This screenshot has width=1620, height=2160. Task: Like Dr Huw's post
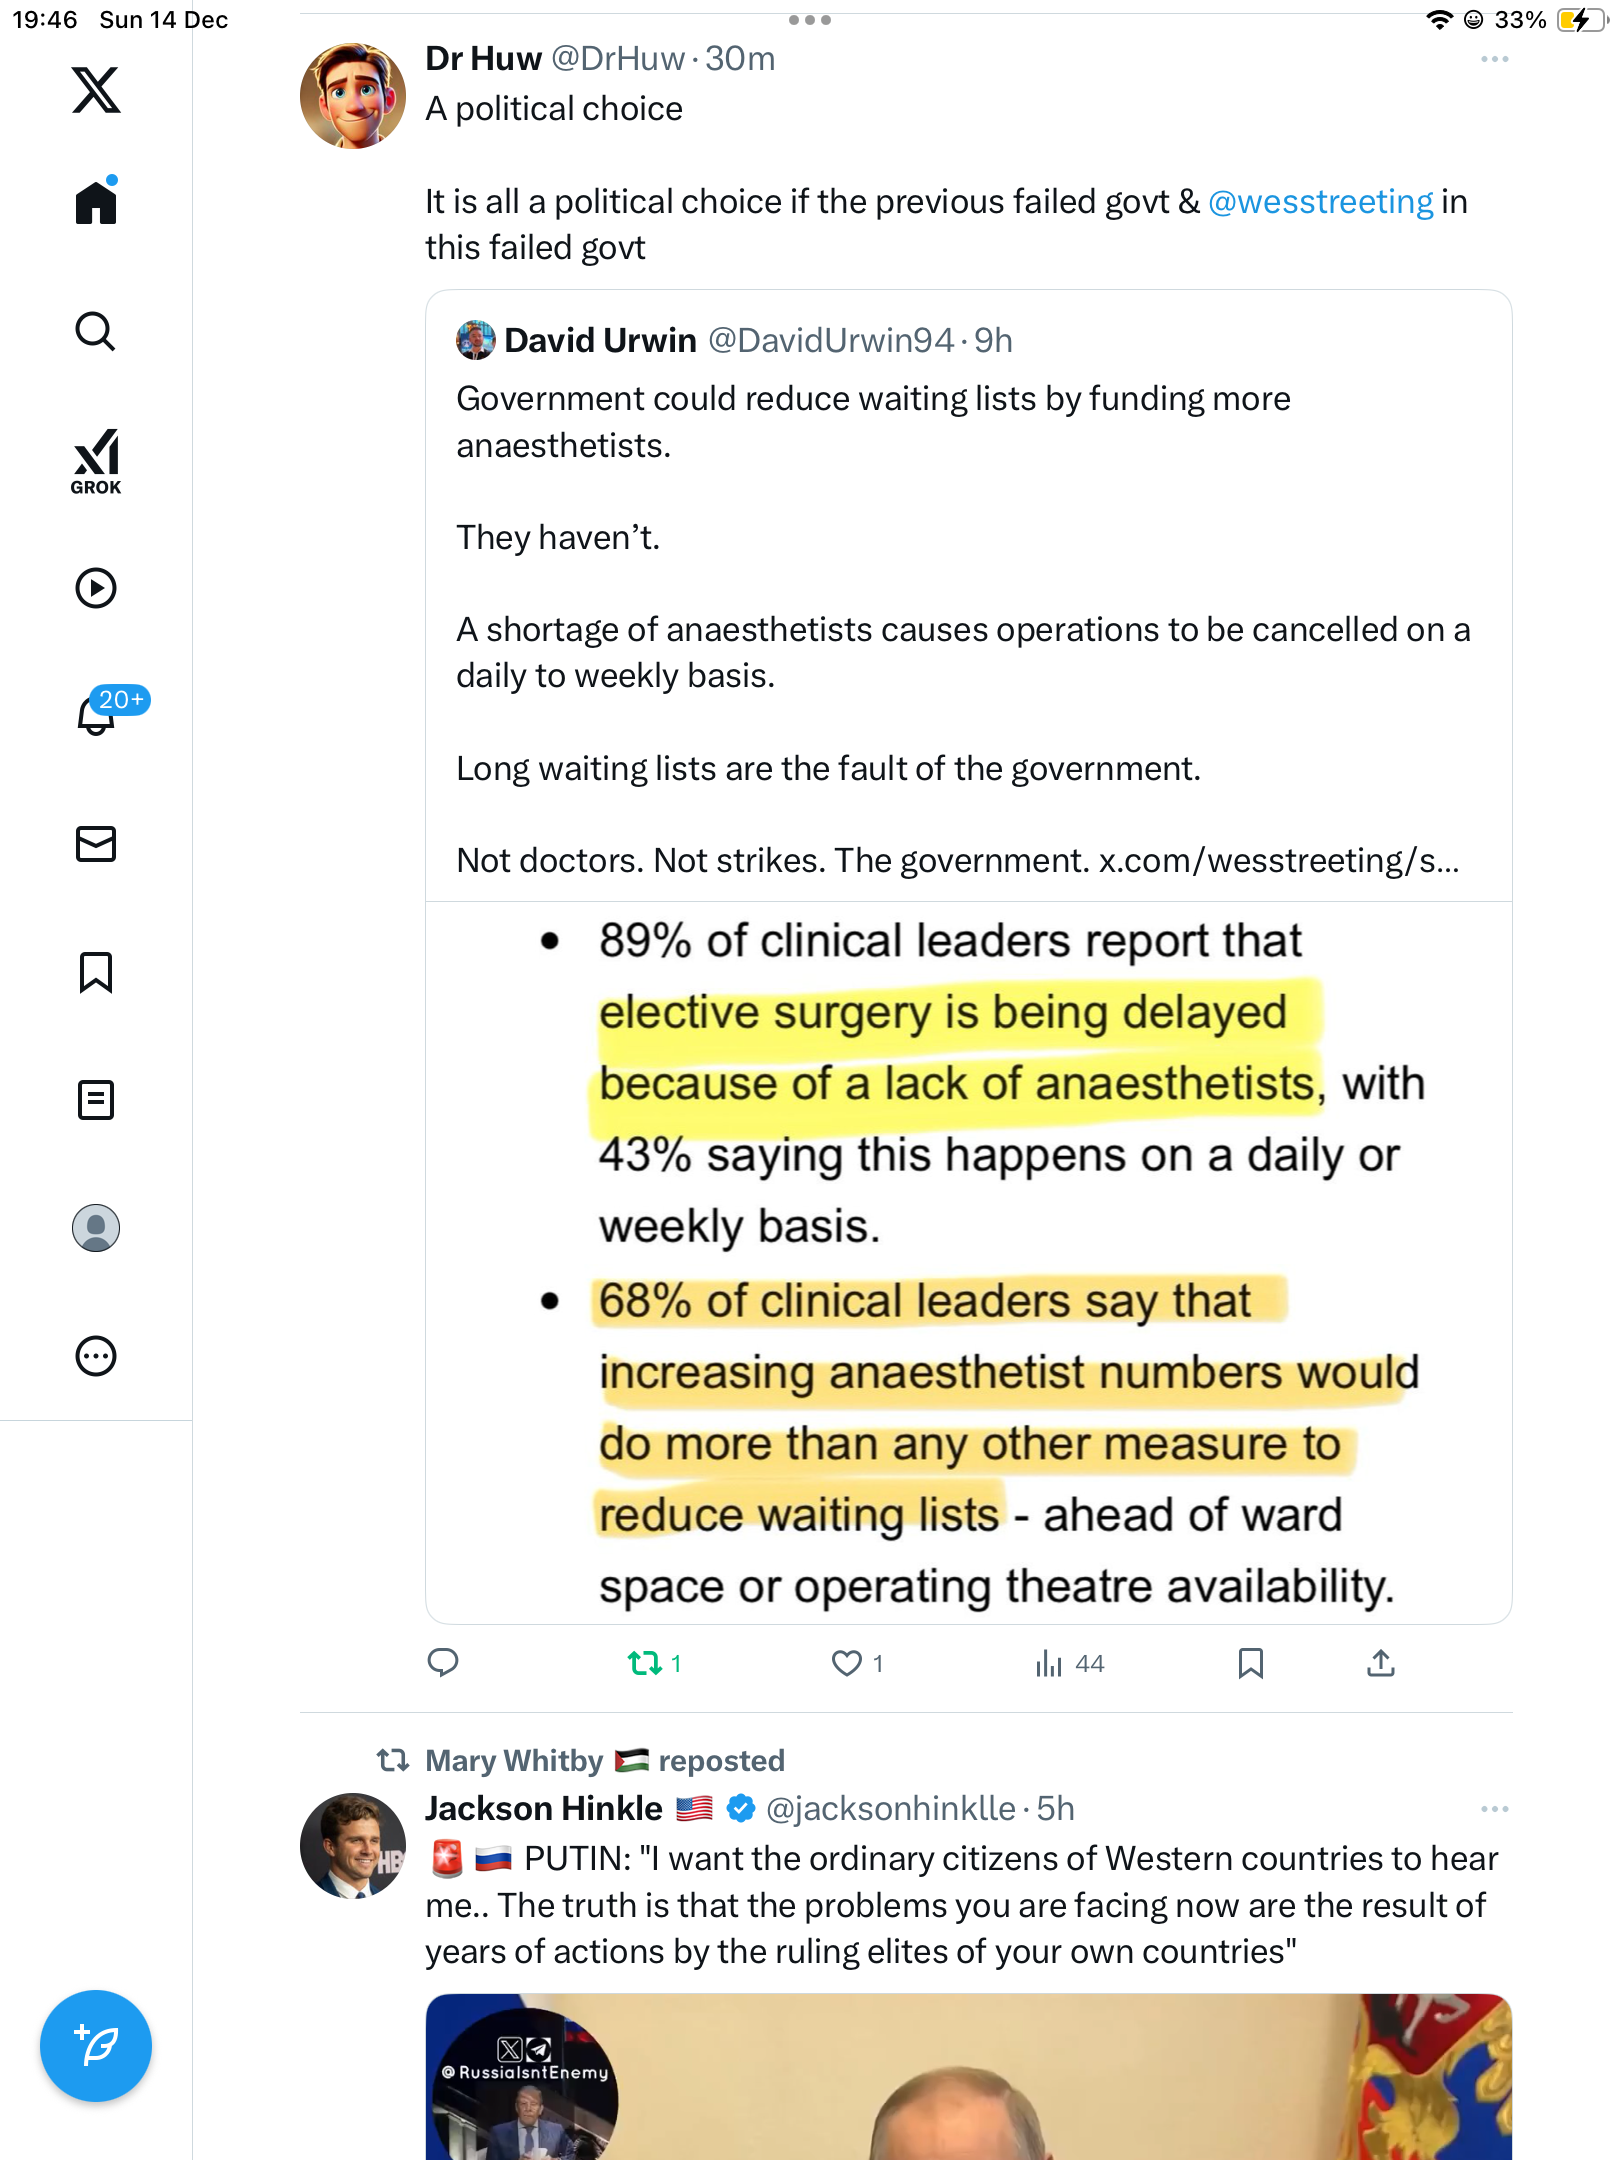tap(847, 1663)
